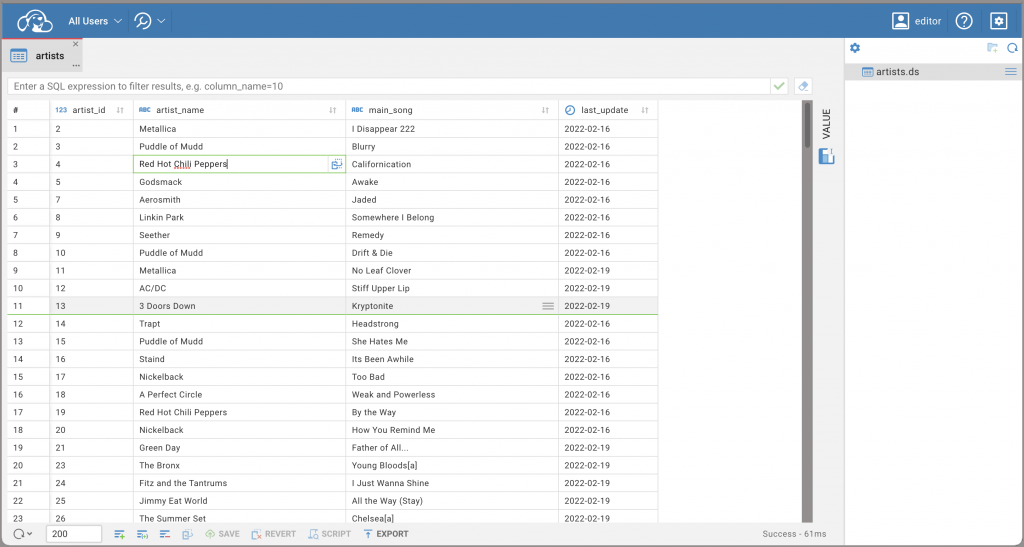This screenshot has width=1024, height=547.
Task: Click the row count field showing 200
Action: click(x=74, y=534)
